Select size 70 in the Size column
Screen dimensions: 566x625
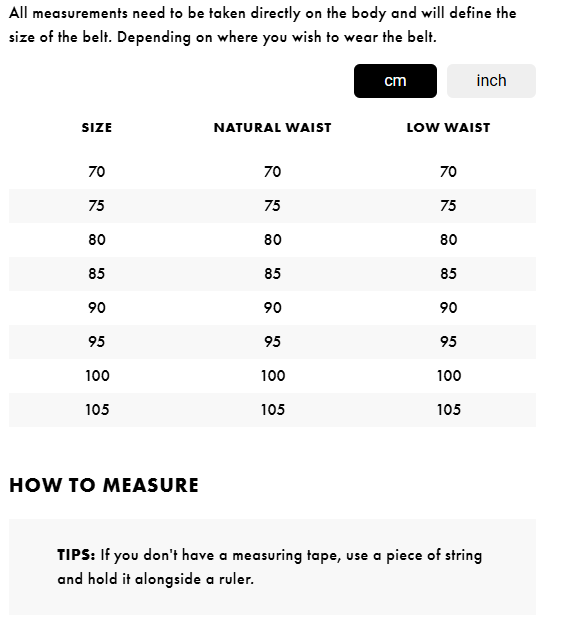[x=97, y=172]
